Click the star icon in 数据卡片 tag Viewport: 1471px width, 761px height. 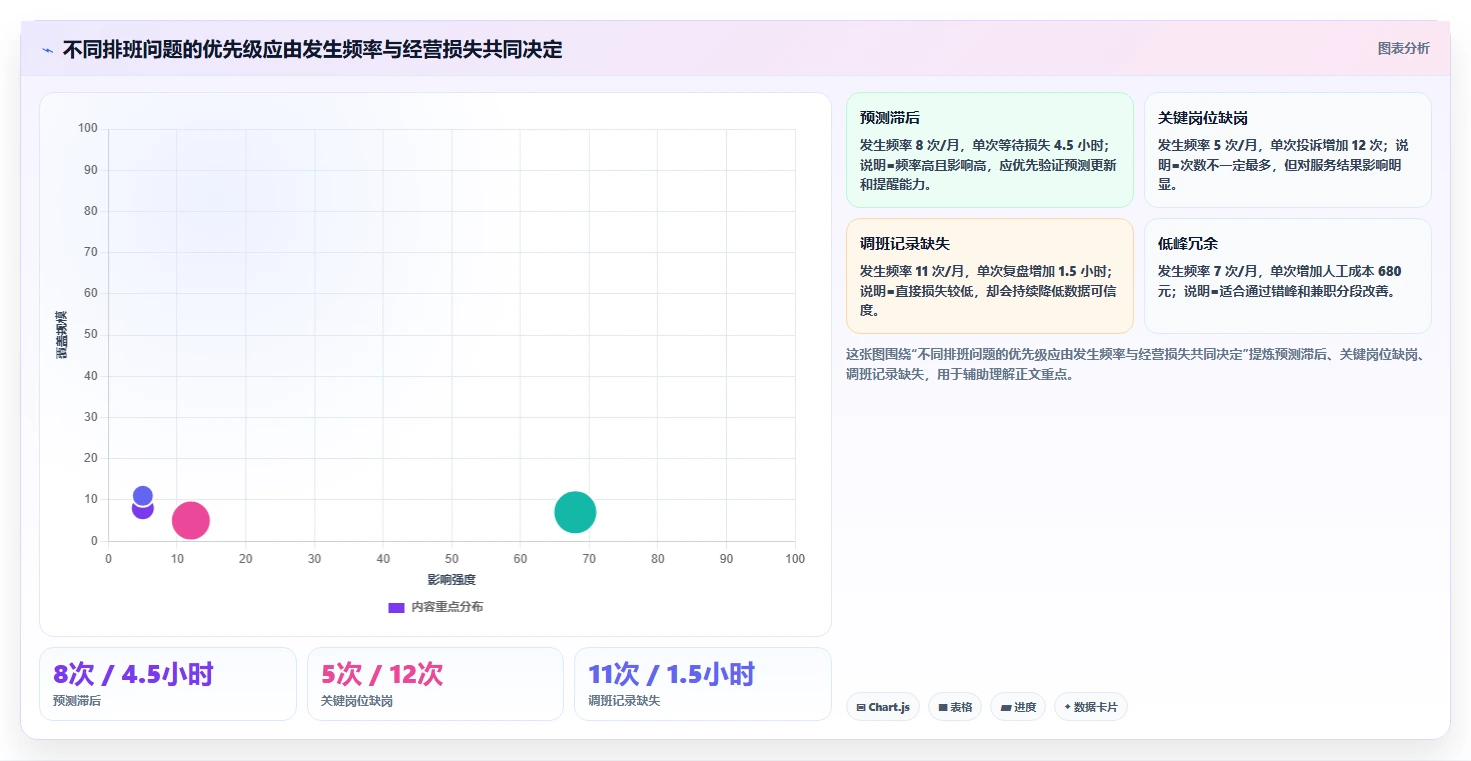pos(1068,707)
